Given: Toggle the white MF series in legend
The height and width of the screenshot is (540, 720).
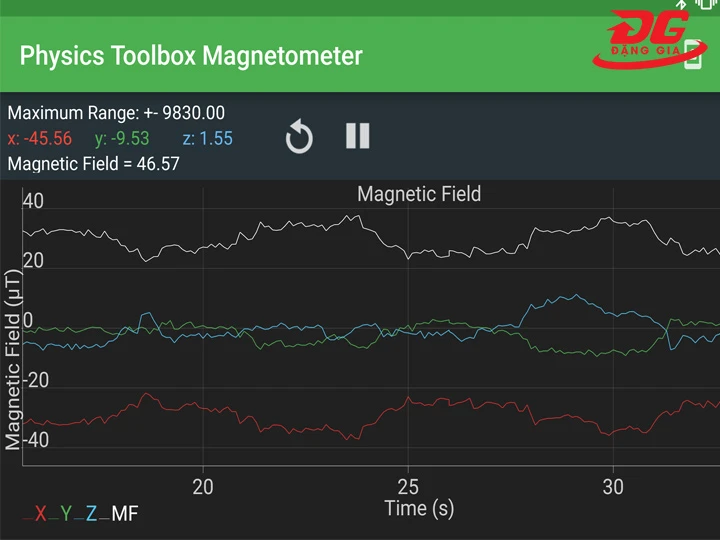Looking at the screenshot, I should pos(124,514).
